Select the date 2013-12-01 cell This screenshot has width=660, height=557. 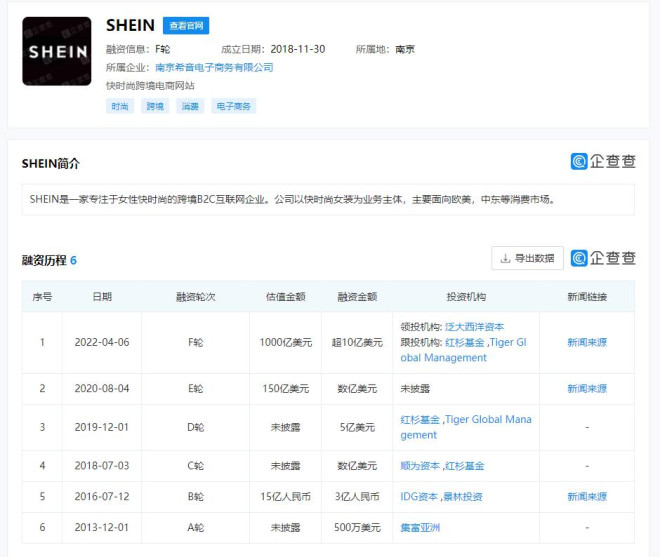point(102,527)
